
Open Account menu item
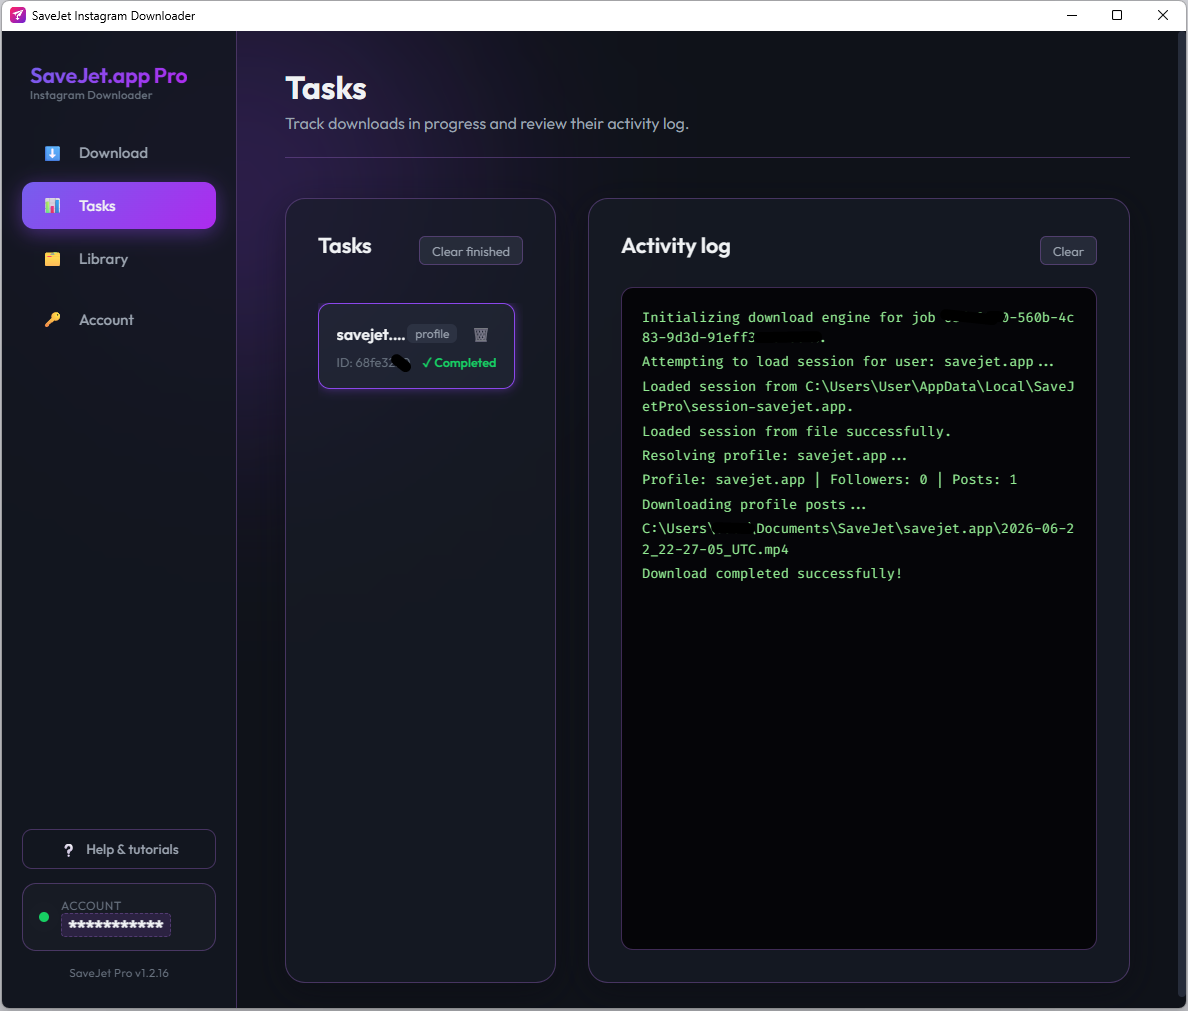point(119,320)
